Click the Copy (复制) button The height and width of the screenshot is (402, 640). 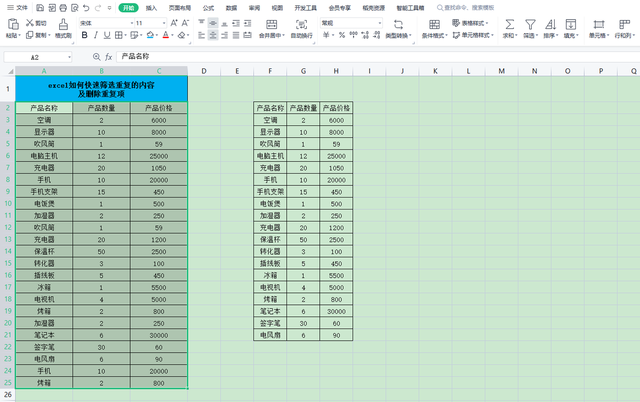[38, 35]
